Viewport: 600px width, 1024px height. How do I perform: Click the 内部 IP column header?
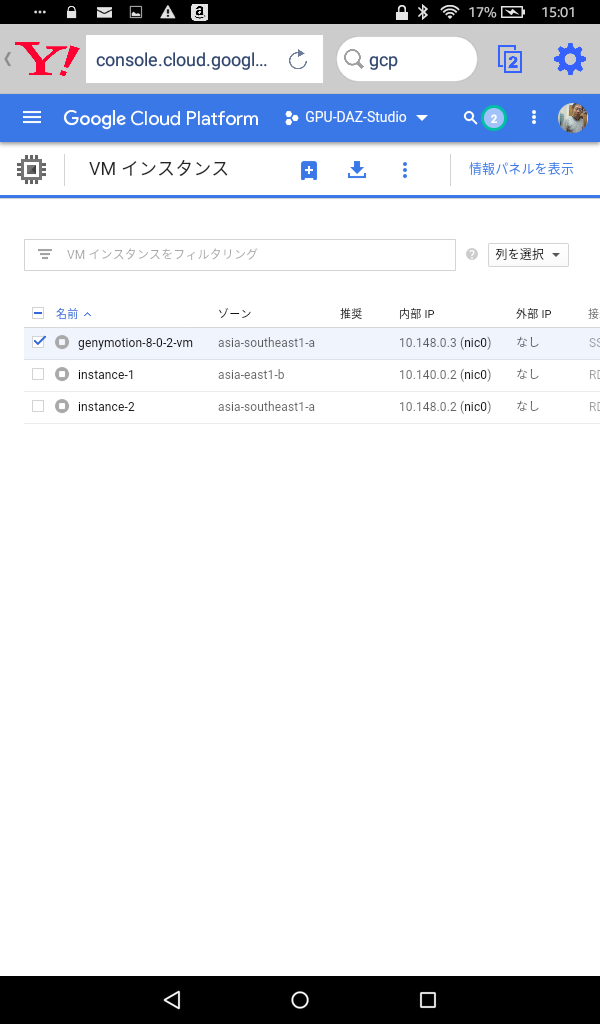point(417,314)
